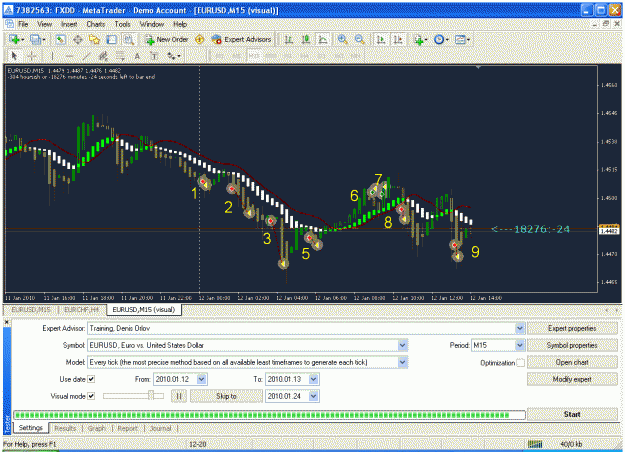The image size is (625, 452).
Task: Select the trendline drawing tool
Action: pyautogui.click(x=86, y=56)
